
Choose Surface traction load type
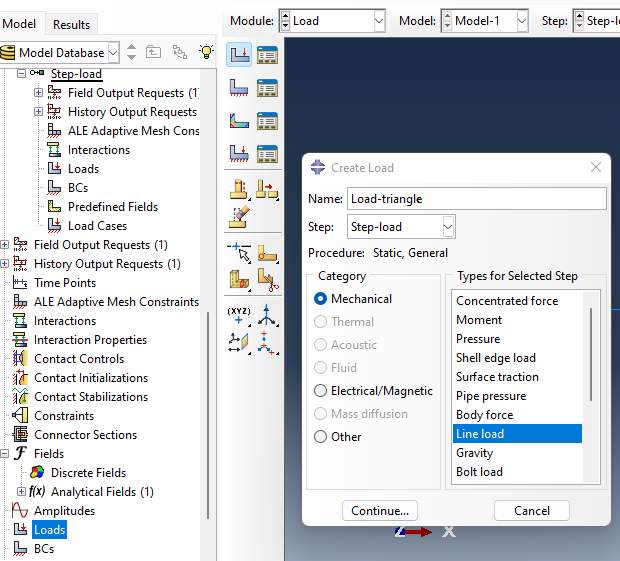pyautogui.click(x=497, y=377)
